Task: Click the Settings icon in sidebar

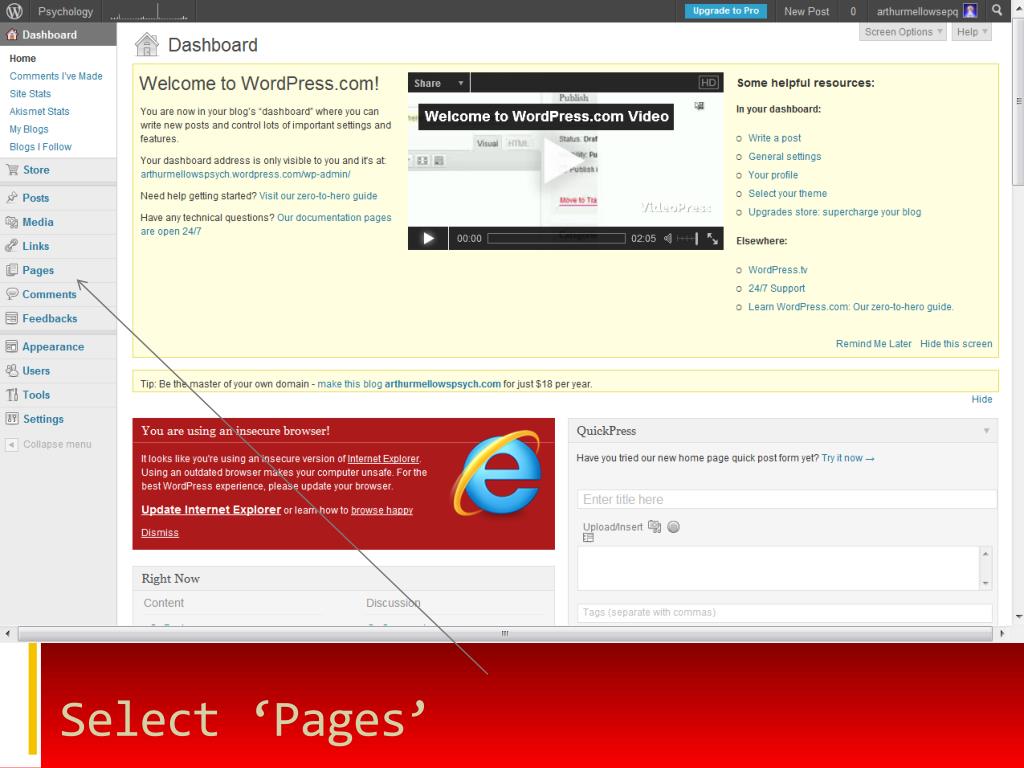Action: [x=12, y=419]
